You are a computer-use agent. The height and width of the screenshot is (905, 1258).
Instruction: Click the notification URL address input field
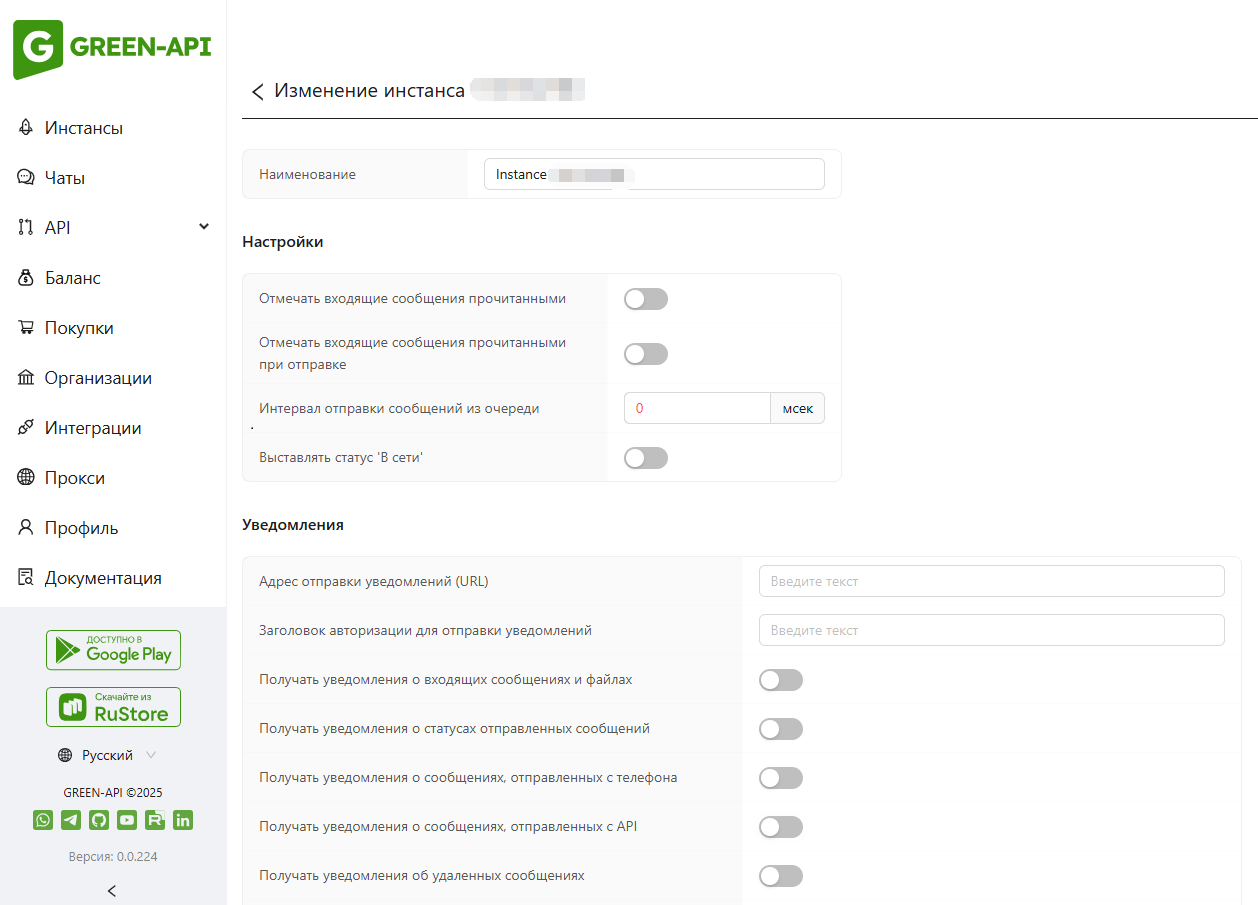tap(991, 581)
